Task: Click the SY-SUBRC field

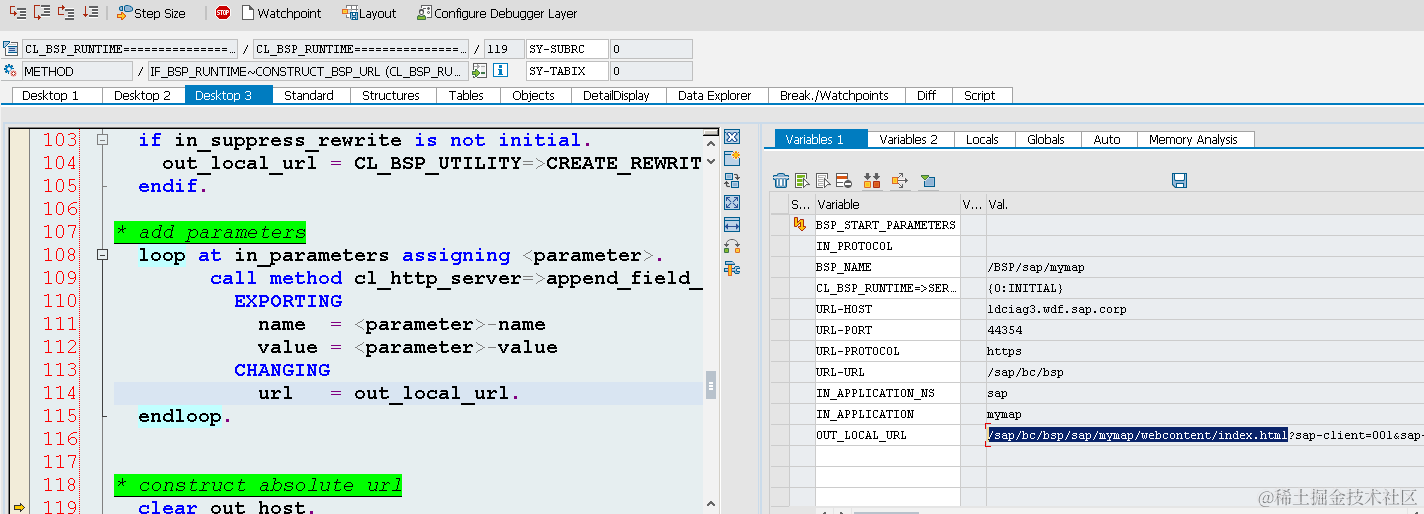Action: tap(567, 49)
